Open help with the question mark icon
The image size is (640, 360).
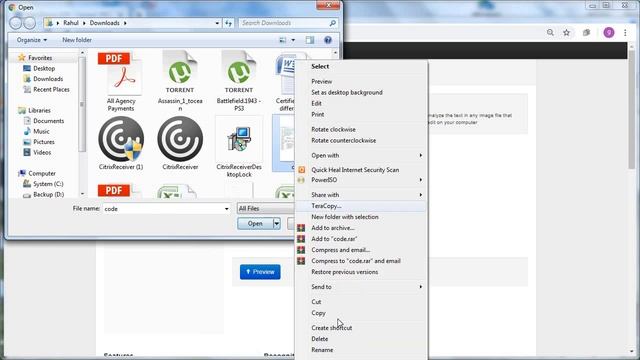click(328, 40)
